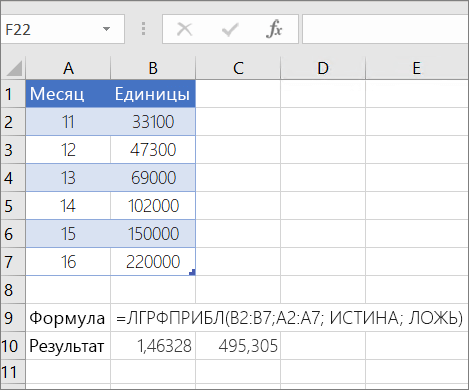Select column D header
Viewport: 469px width, 390px height.
[x=323, y=68]
